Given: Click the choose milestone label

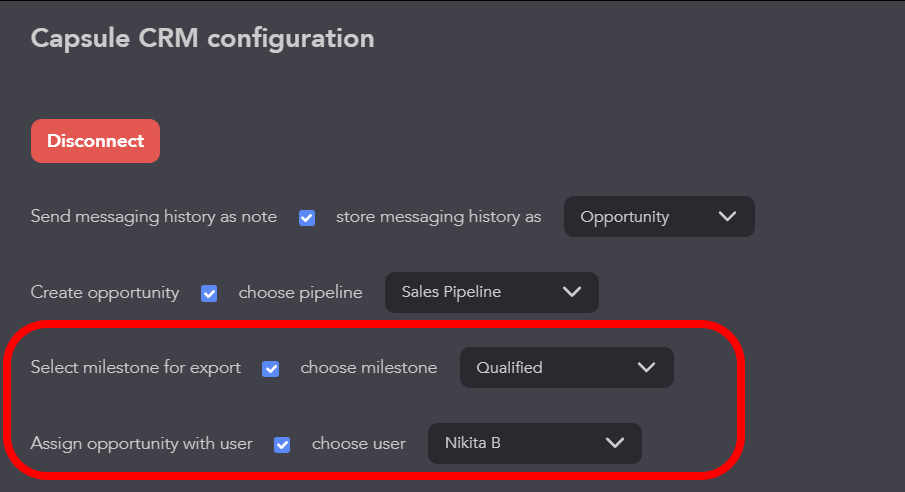Looking at the screenshot, I should (x=368, y=368).
